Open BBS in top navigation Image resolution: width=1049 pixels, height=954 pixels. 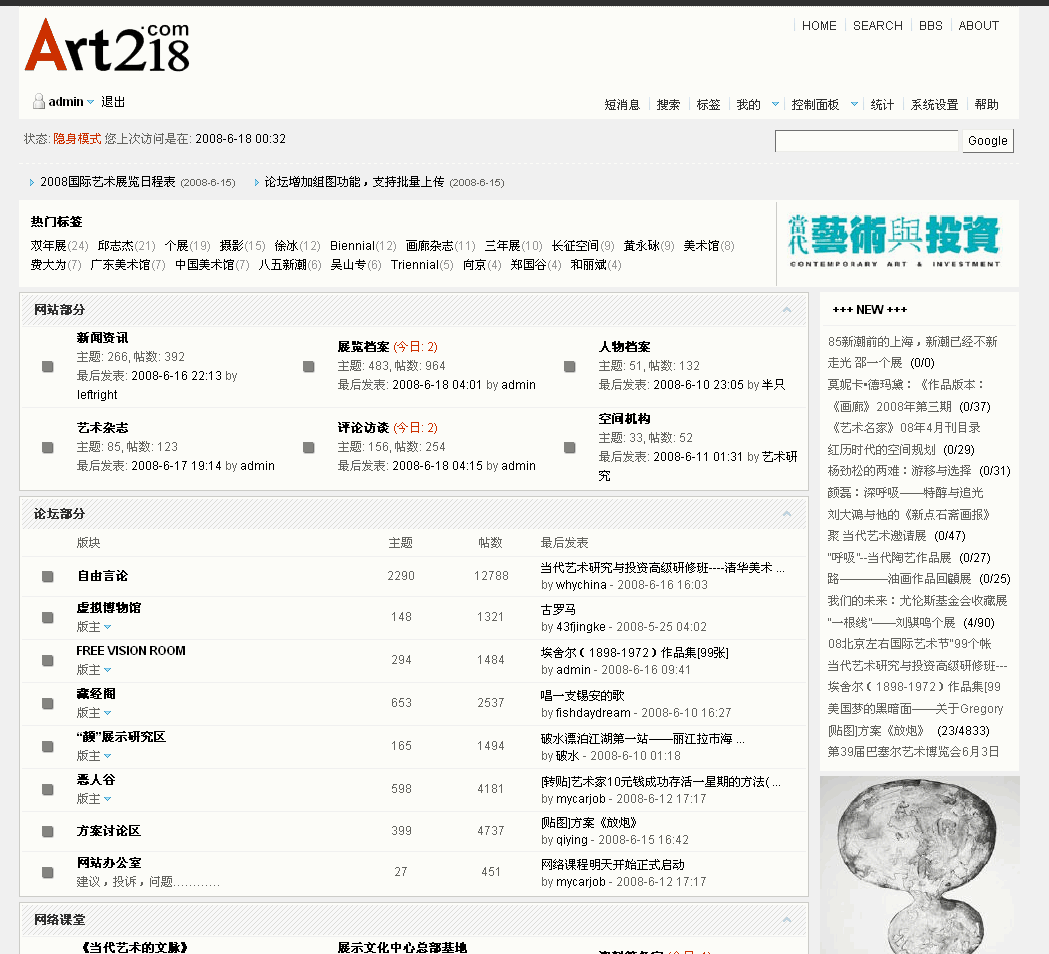pyautogui.click(x=931, y=25)
